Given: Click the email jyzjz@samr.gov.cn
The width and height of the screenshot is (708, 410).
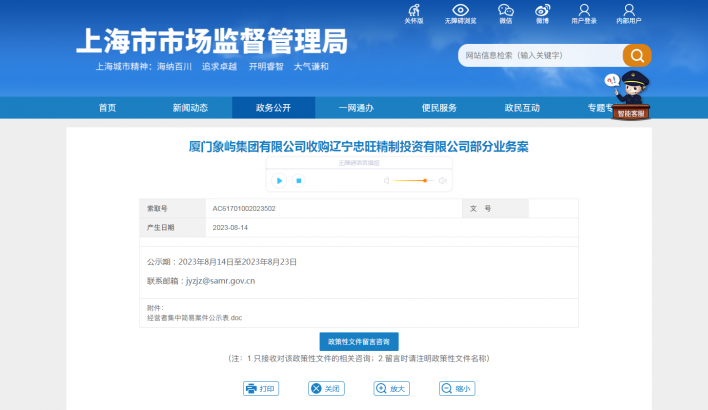Looking at the screenshot, I should pyautogui.click(x=220, y=281).
